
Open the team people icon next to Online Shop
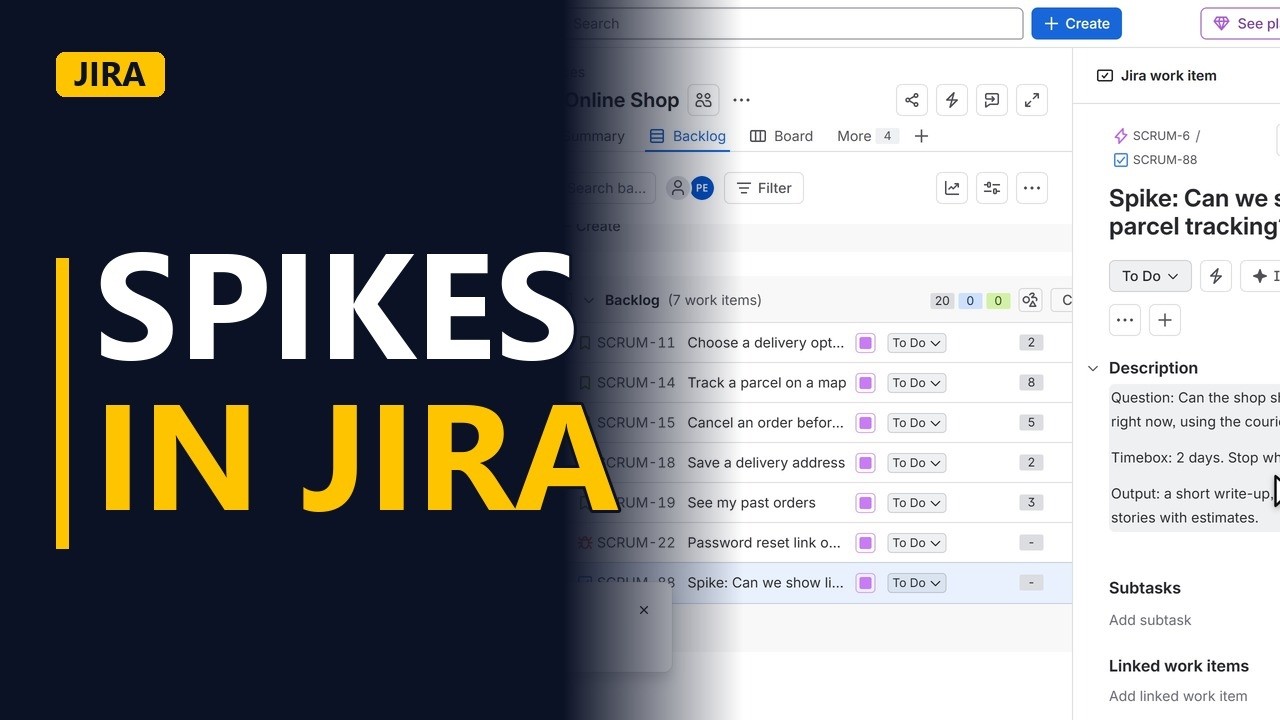click(703, 100)
